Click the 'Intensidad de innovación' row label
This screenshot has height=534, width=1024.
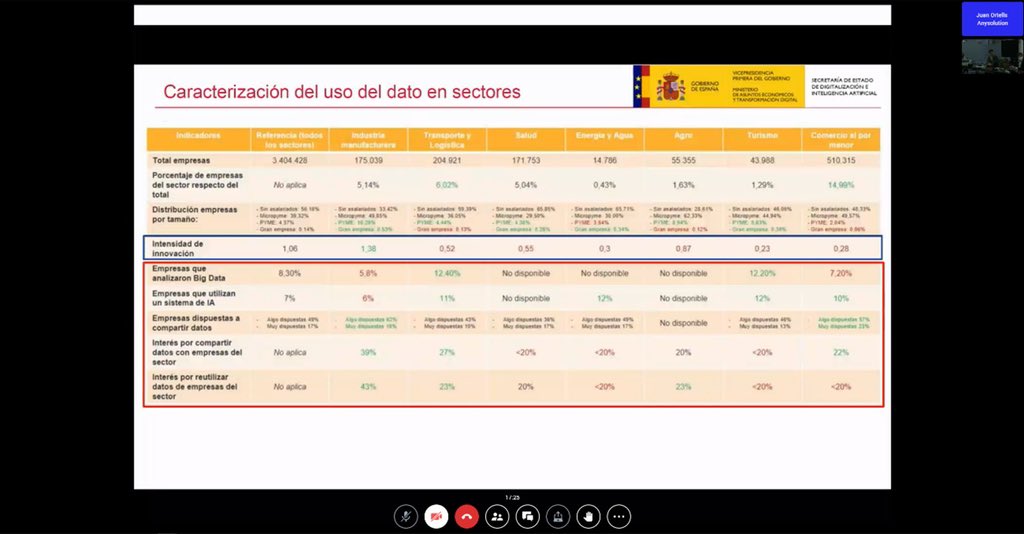point(178,249)
